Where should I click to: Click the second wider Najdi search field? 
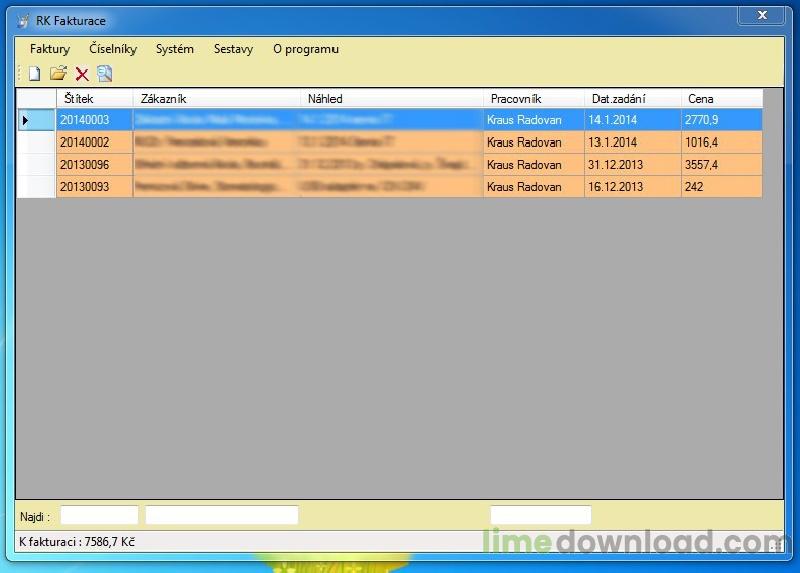point(222,515)
